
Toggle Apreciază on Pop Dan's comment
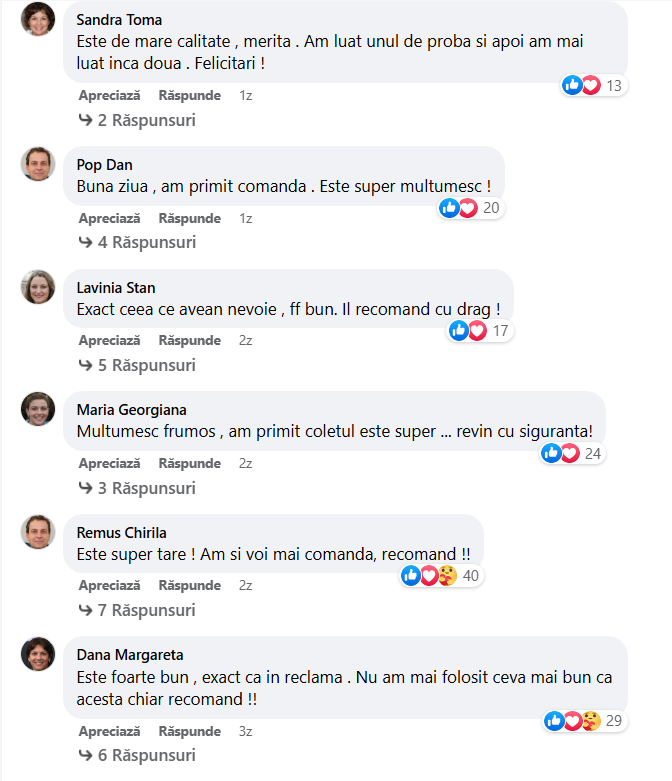pos(109,218)
